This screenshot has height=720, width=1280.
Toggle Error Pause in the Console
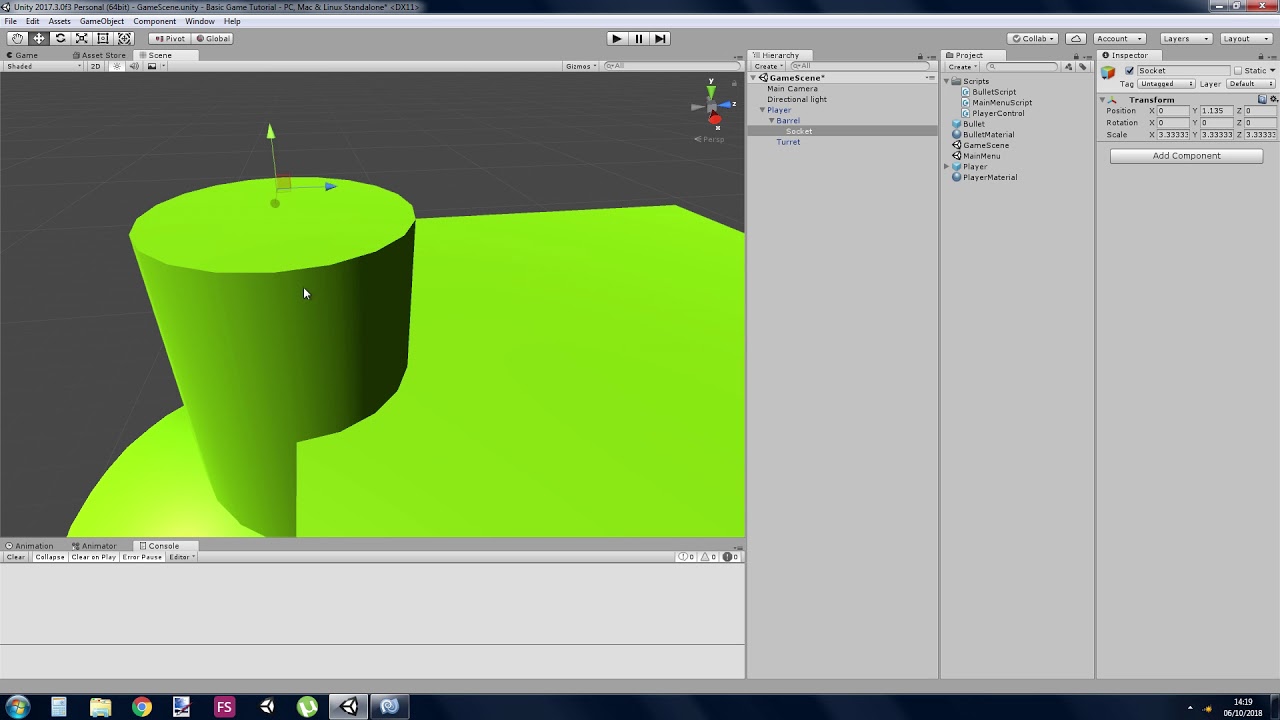point(142,557)
